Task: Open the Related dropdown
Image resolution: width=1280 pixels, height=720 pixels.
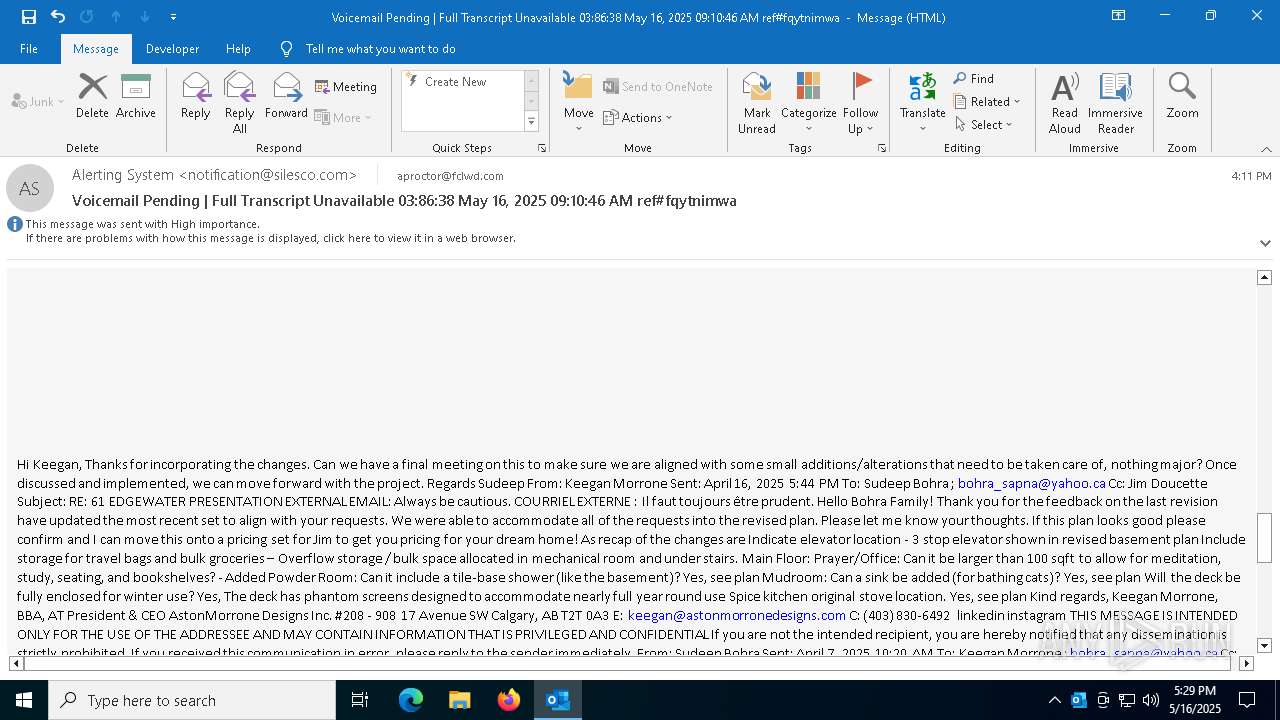Action: pyautogui.click(x=987, y=102)
